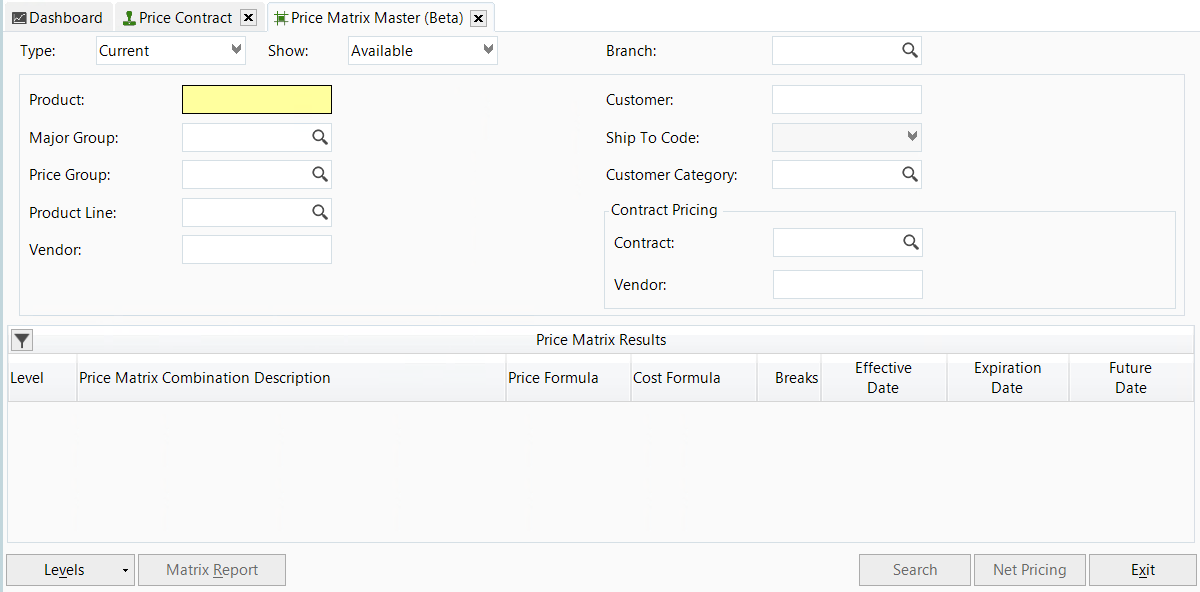Click the search icon next to Branch
The height and width of the screenshot is (592, 1200).
click(909, 50)
